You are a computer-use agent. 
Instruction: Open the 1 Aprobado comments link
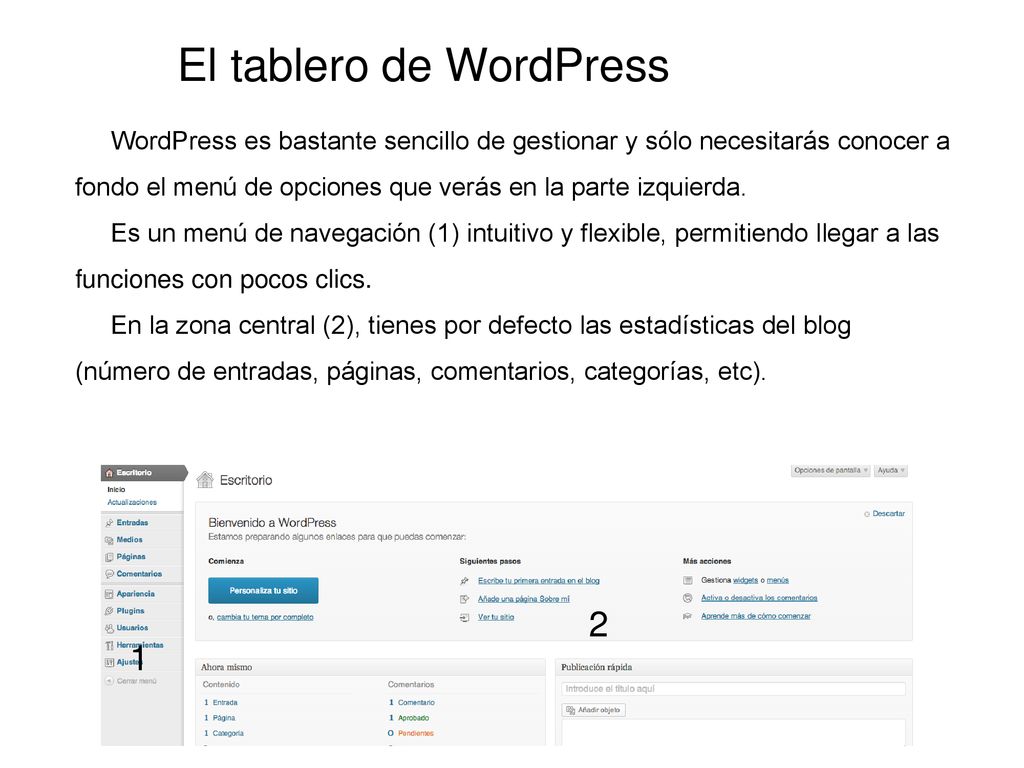[409, 718]
